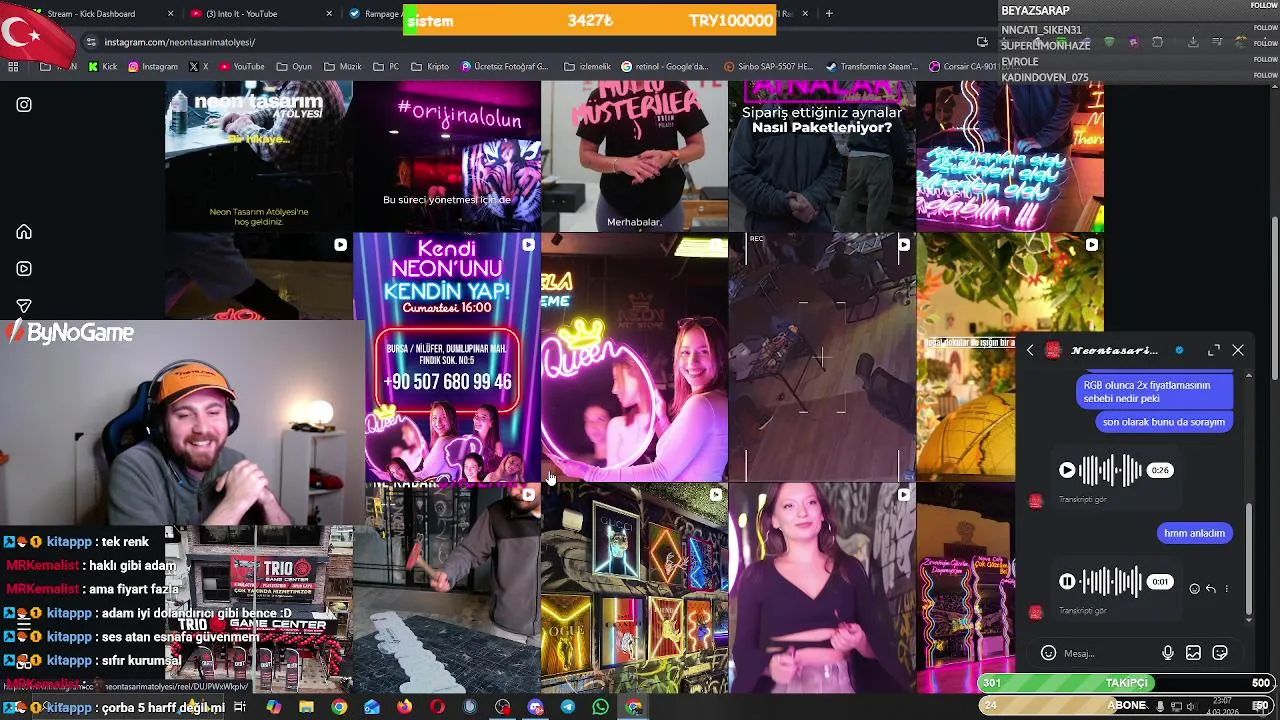This screenshot has height=720, width=1280.
Task: Open the Queen neon mirror reel
Action: pos(634,357)
